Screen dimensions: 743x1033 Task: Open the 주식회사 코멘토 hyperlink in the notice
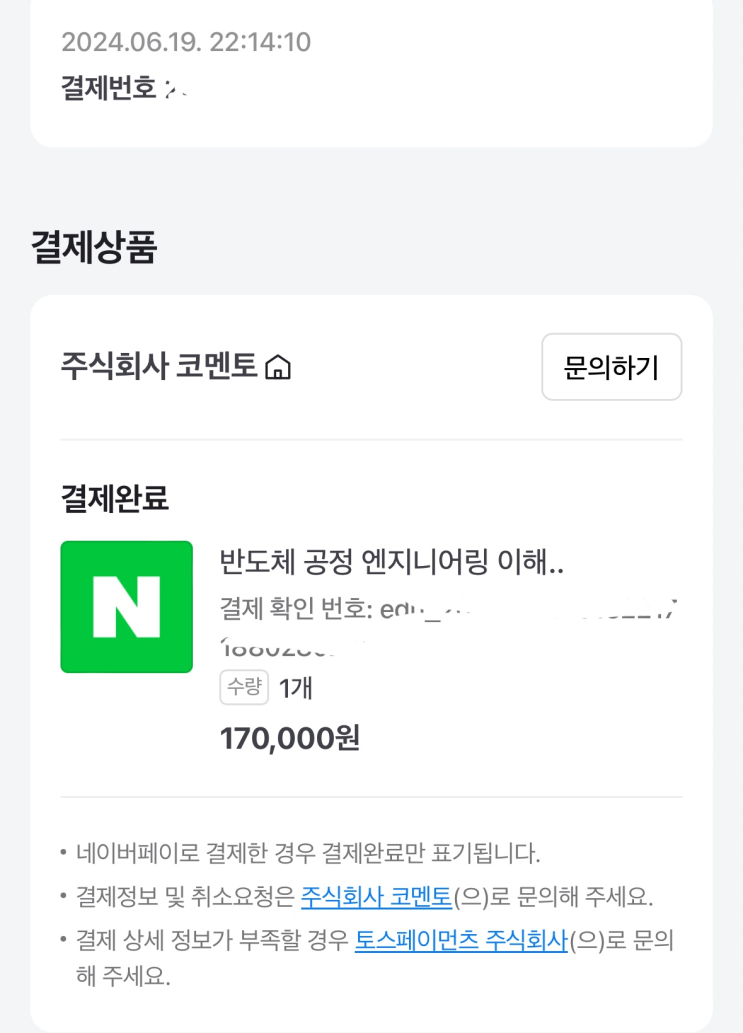pos(376,897)
